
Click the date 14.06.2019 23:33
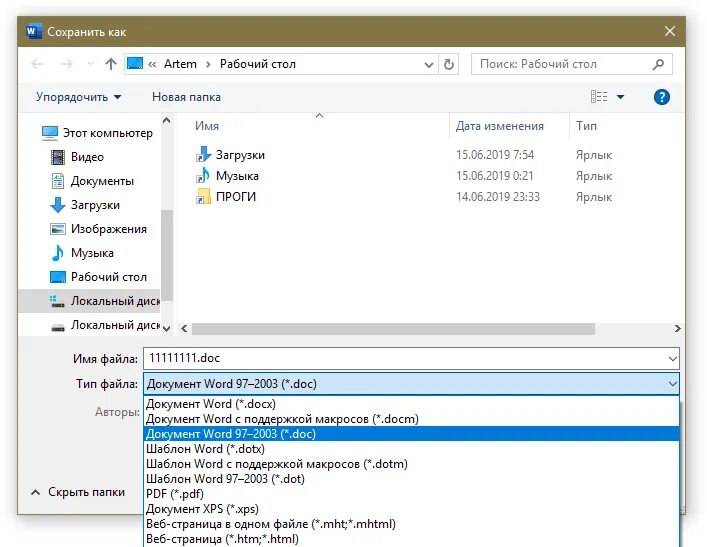[498, 197]
